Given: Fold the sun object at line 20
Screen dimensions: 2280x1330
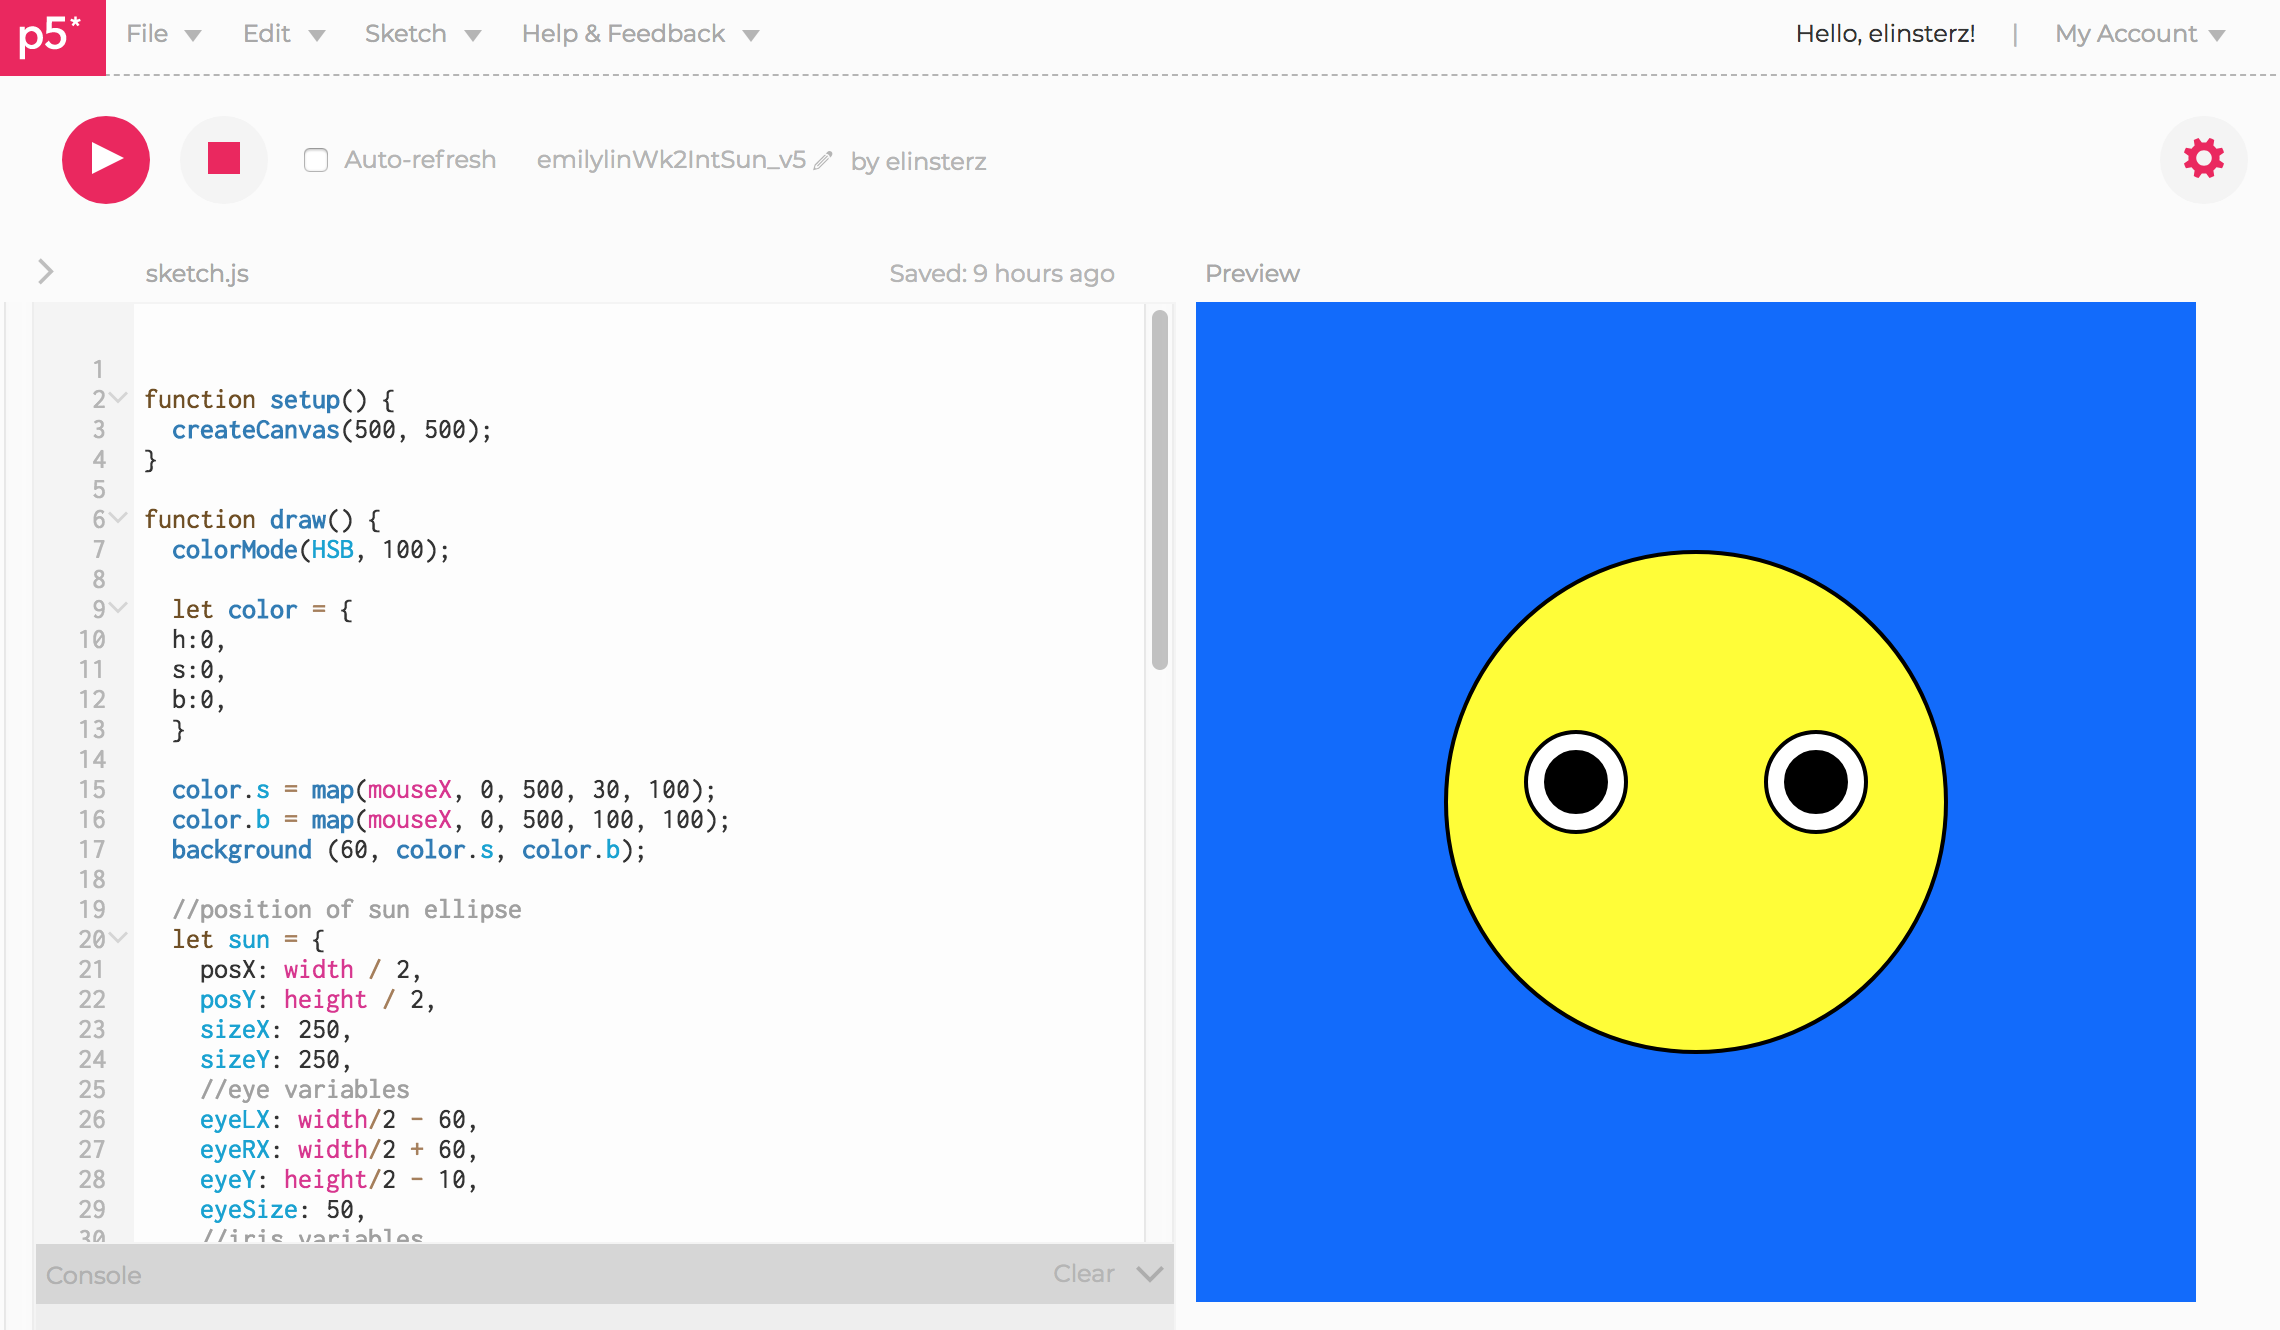Looking at the screenshot, I should point(119,938).
